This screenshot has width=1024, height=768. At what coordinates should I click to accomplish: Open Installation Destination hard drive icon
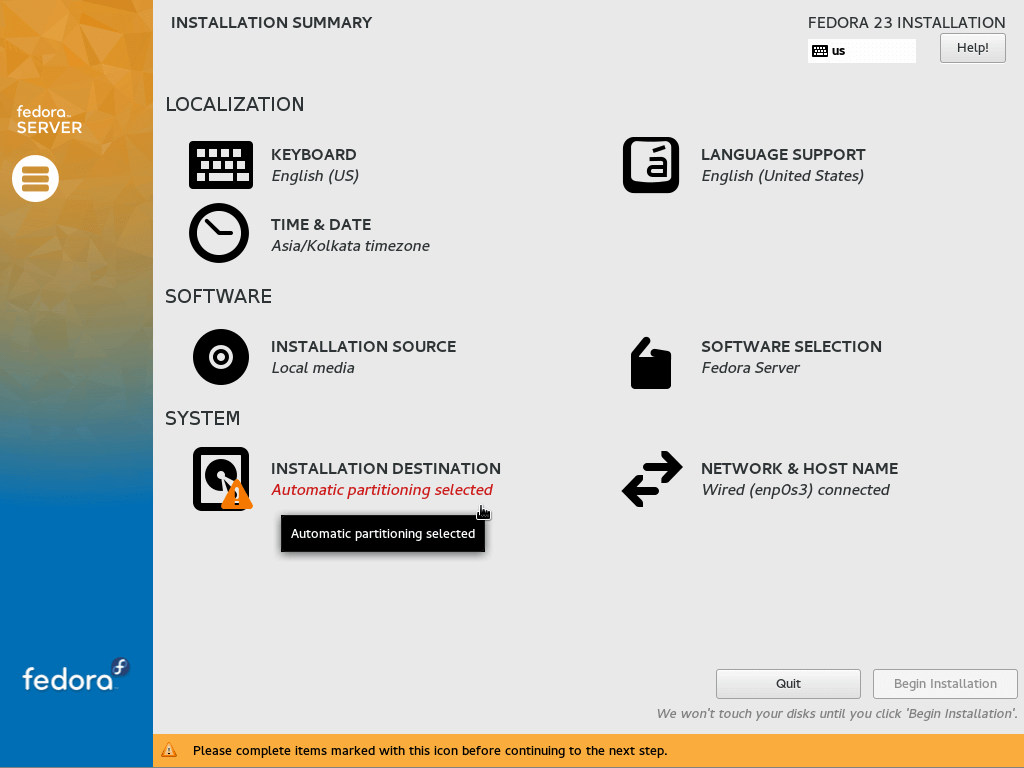[221, 479]
